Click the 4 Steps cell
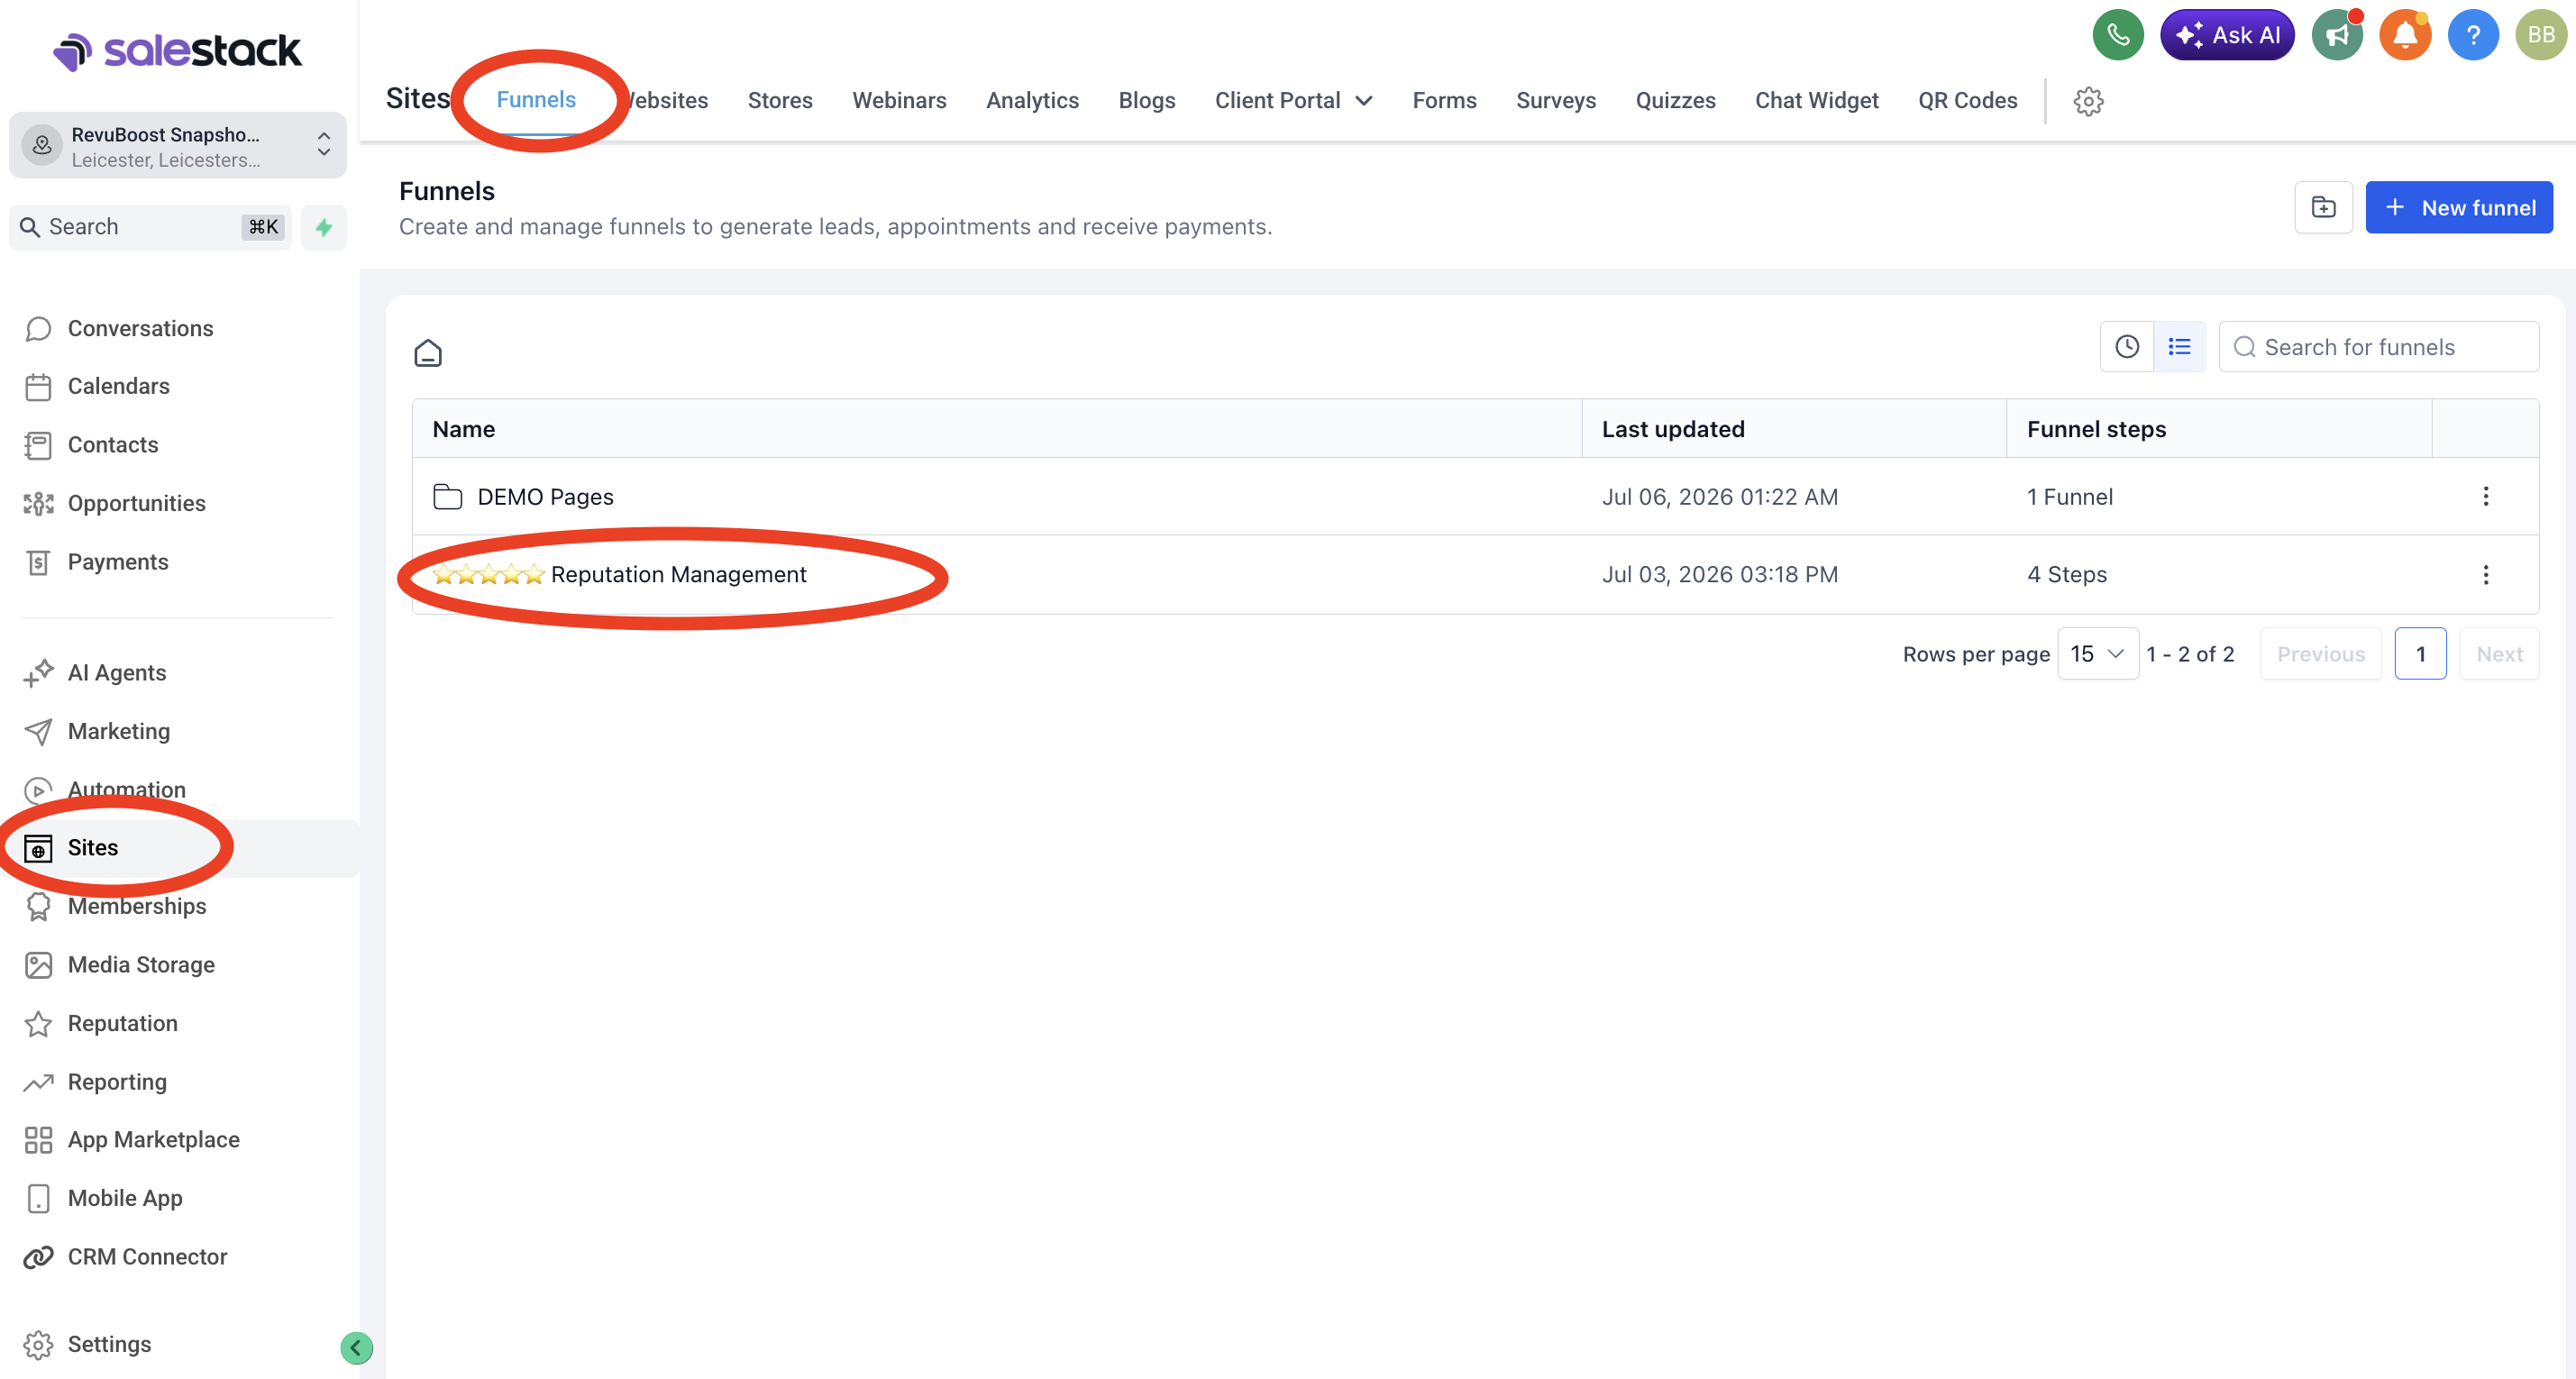Image resolution: width=2576 pixels, height=1379 pixels. click(2066, 574)
